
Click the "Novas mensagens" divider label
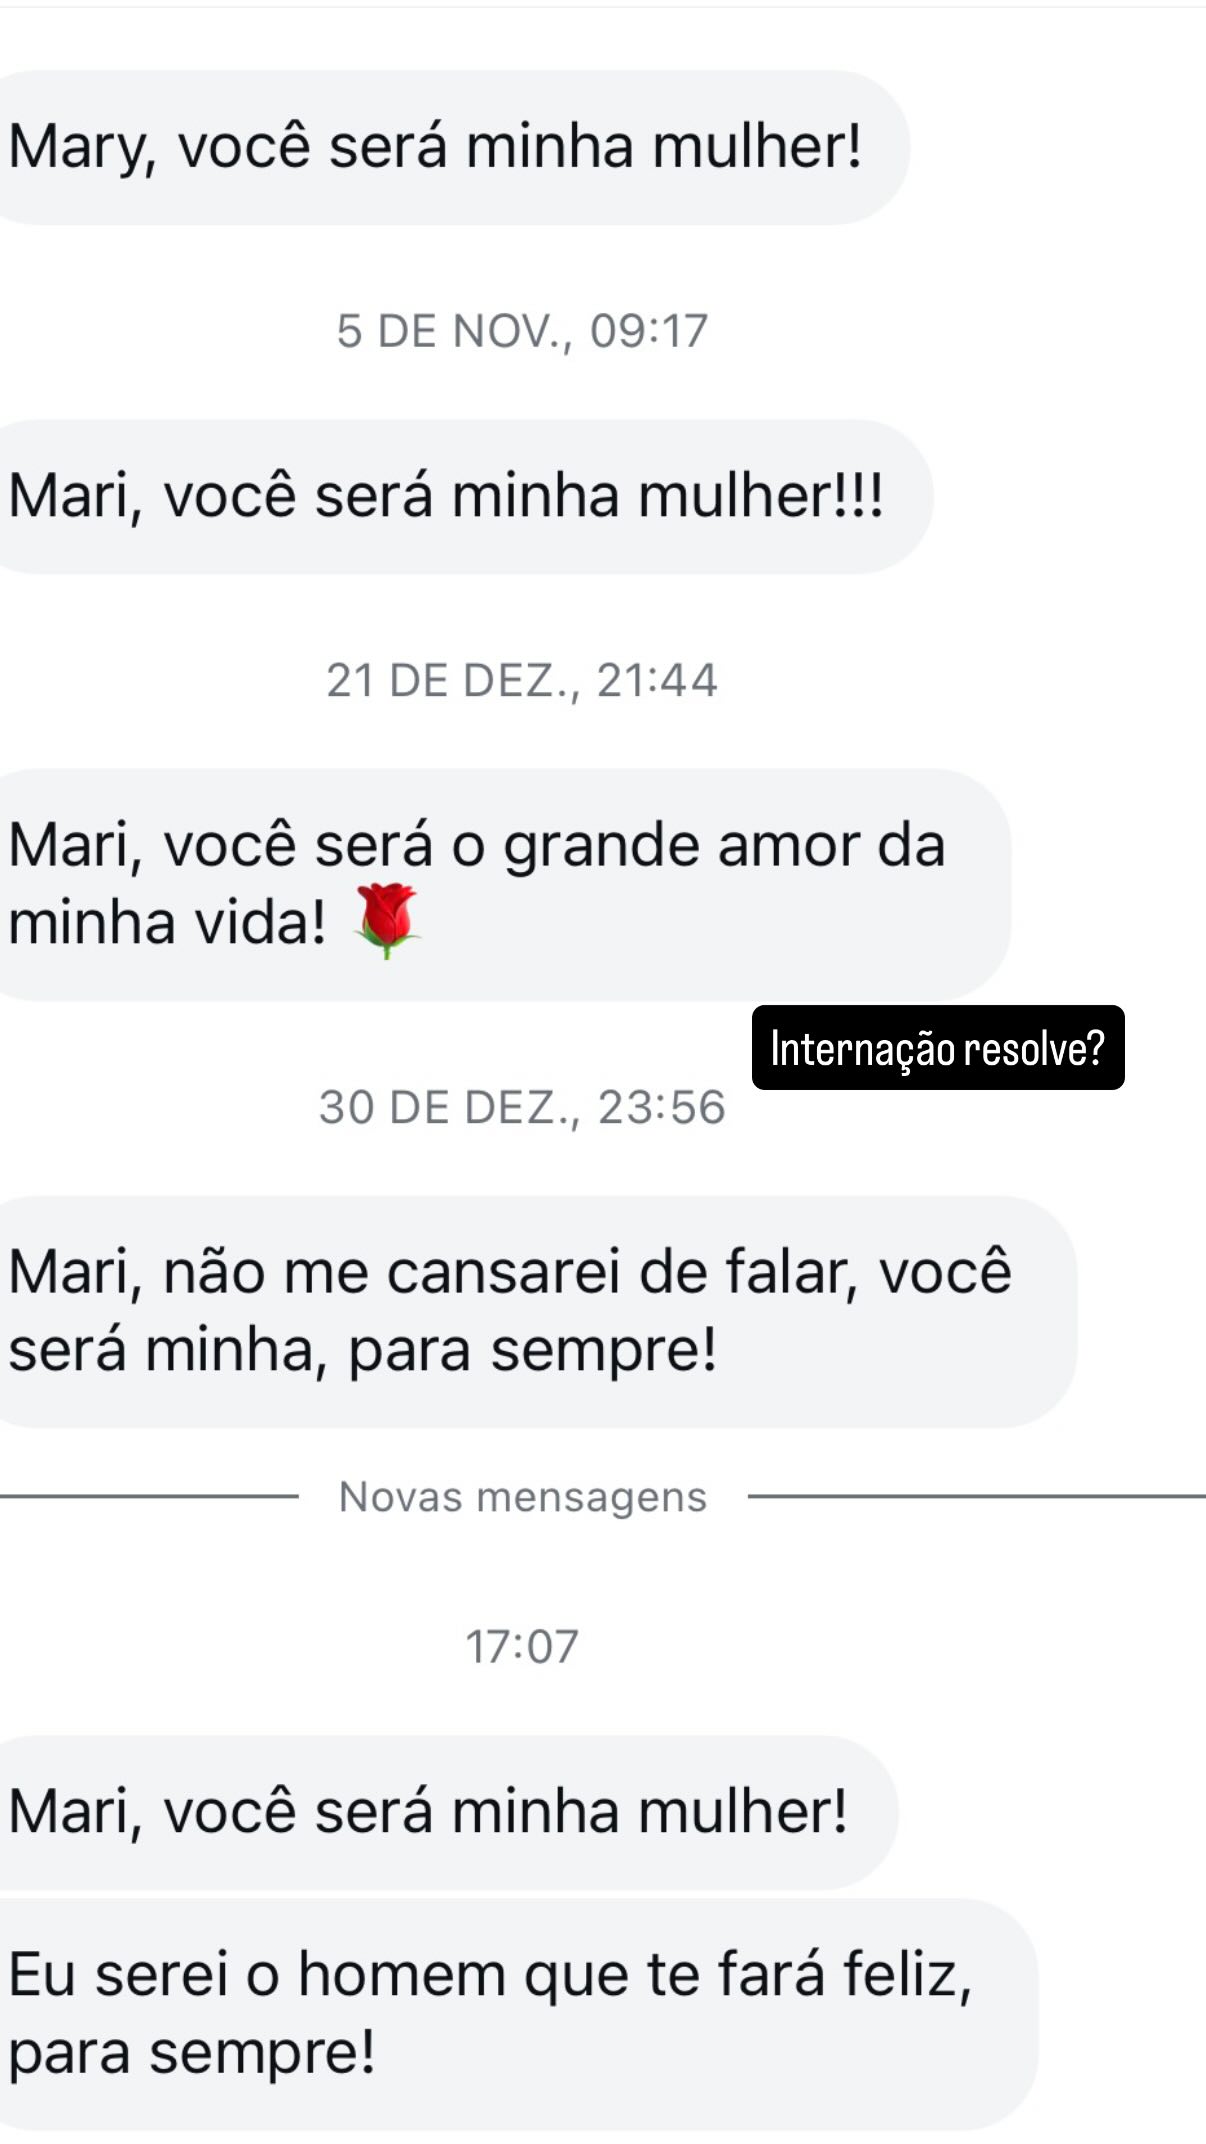[x=523, y=1497]
